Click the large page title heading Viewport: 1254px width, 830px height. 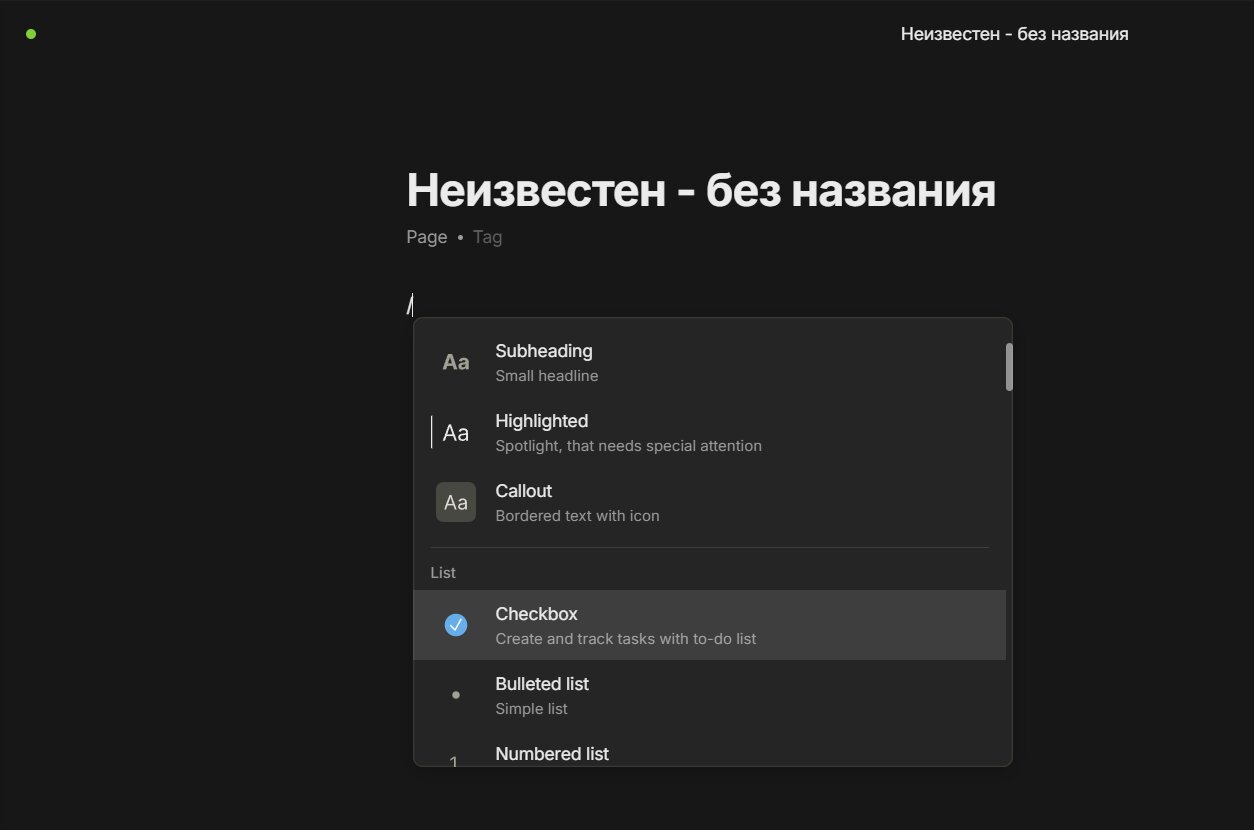[x=701, y=189]
